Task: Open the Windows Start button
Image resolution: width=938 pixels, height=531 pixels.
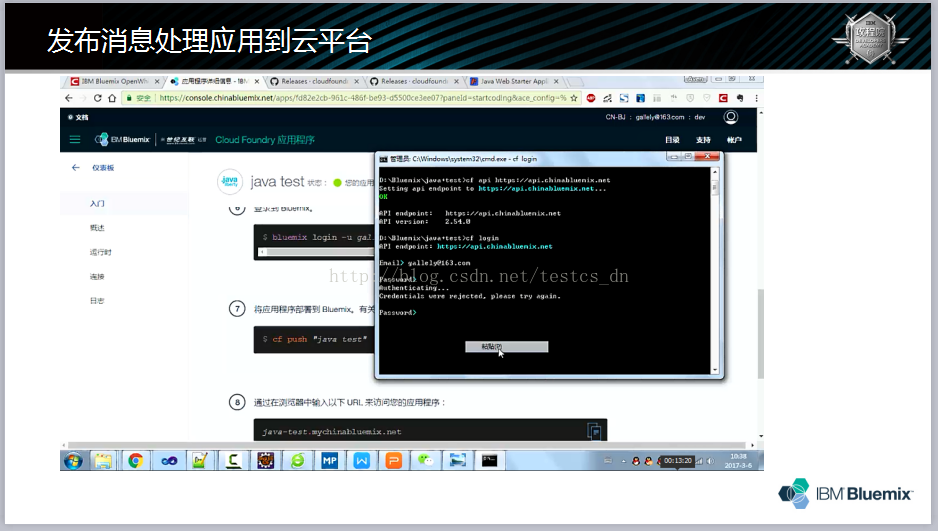Action: click(74, 460)
